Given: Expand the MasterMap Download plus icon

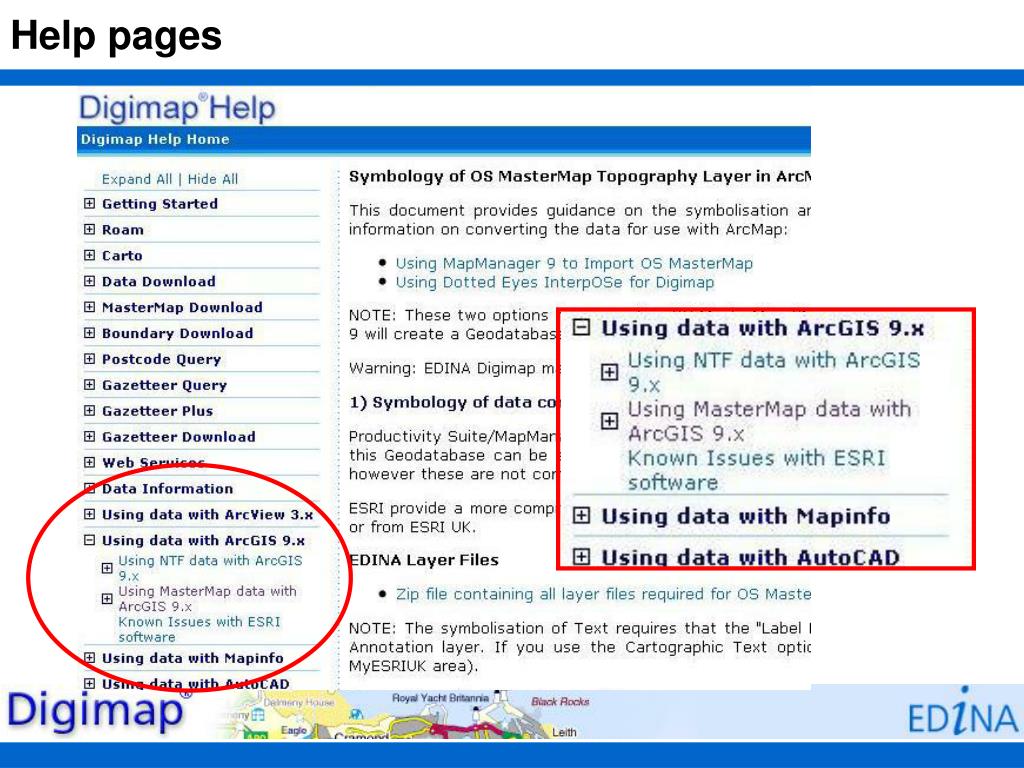Looking at the screenshot, I should [89, 307].
